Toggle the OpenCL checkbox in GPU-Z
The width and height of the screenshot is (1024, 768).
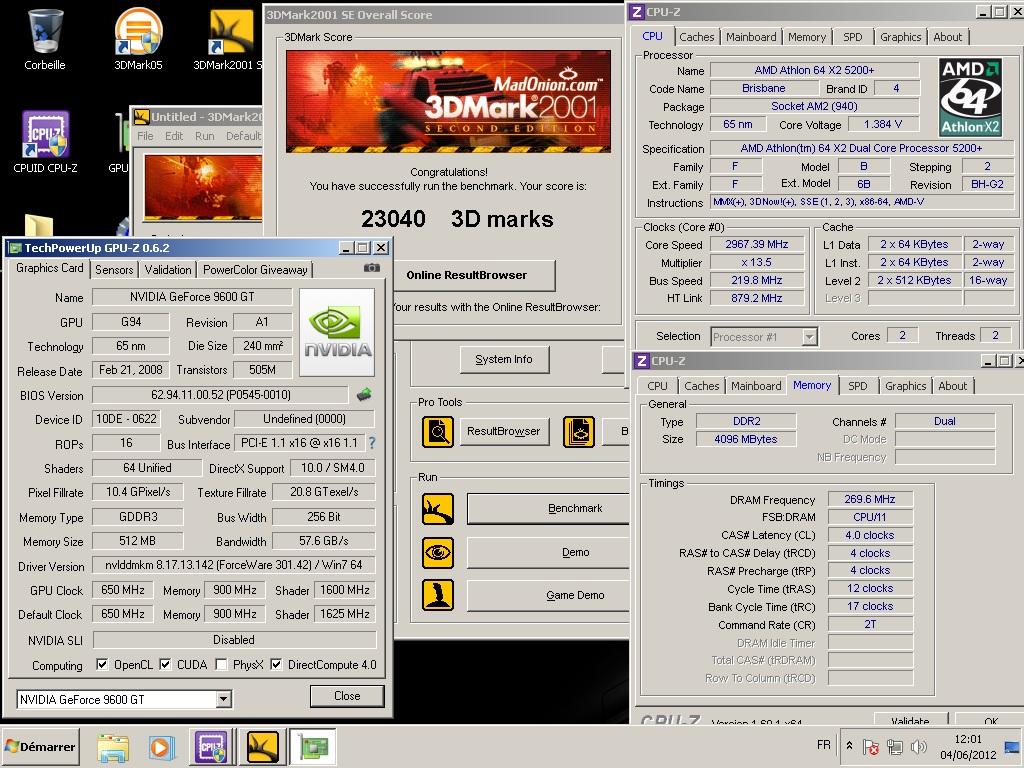[x=102, y=664]
